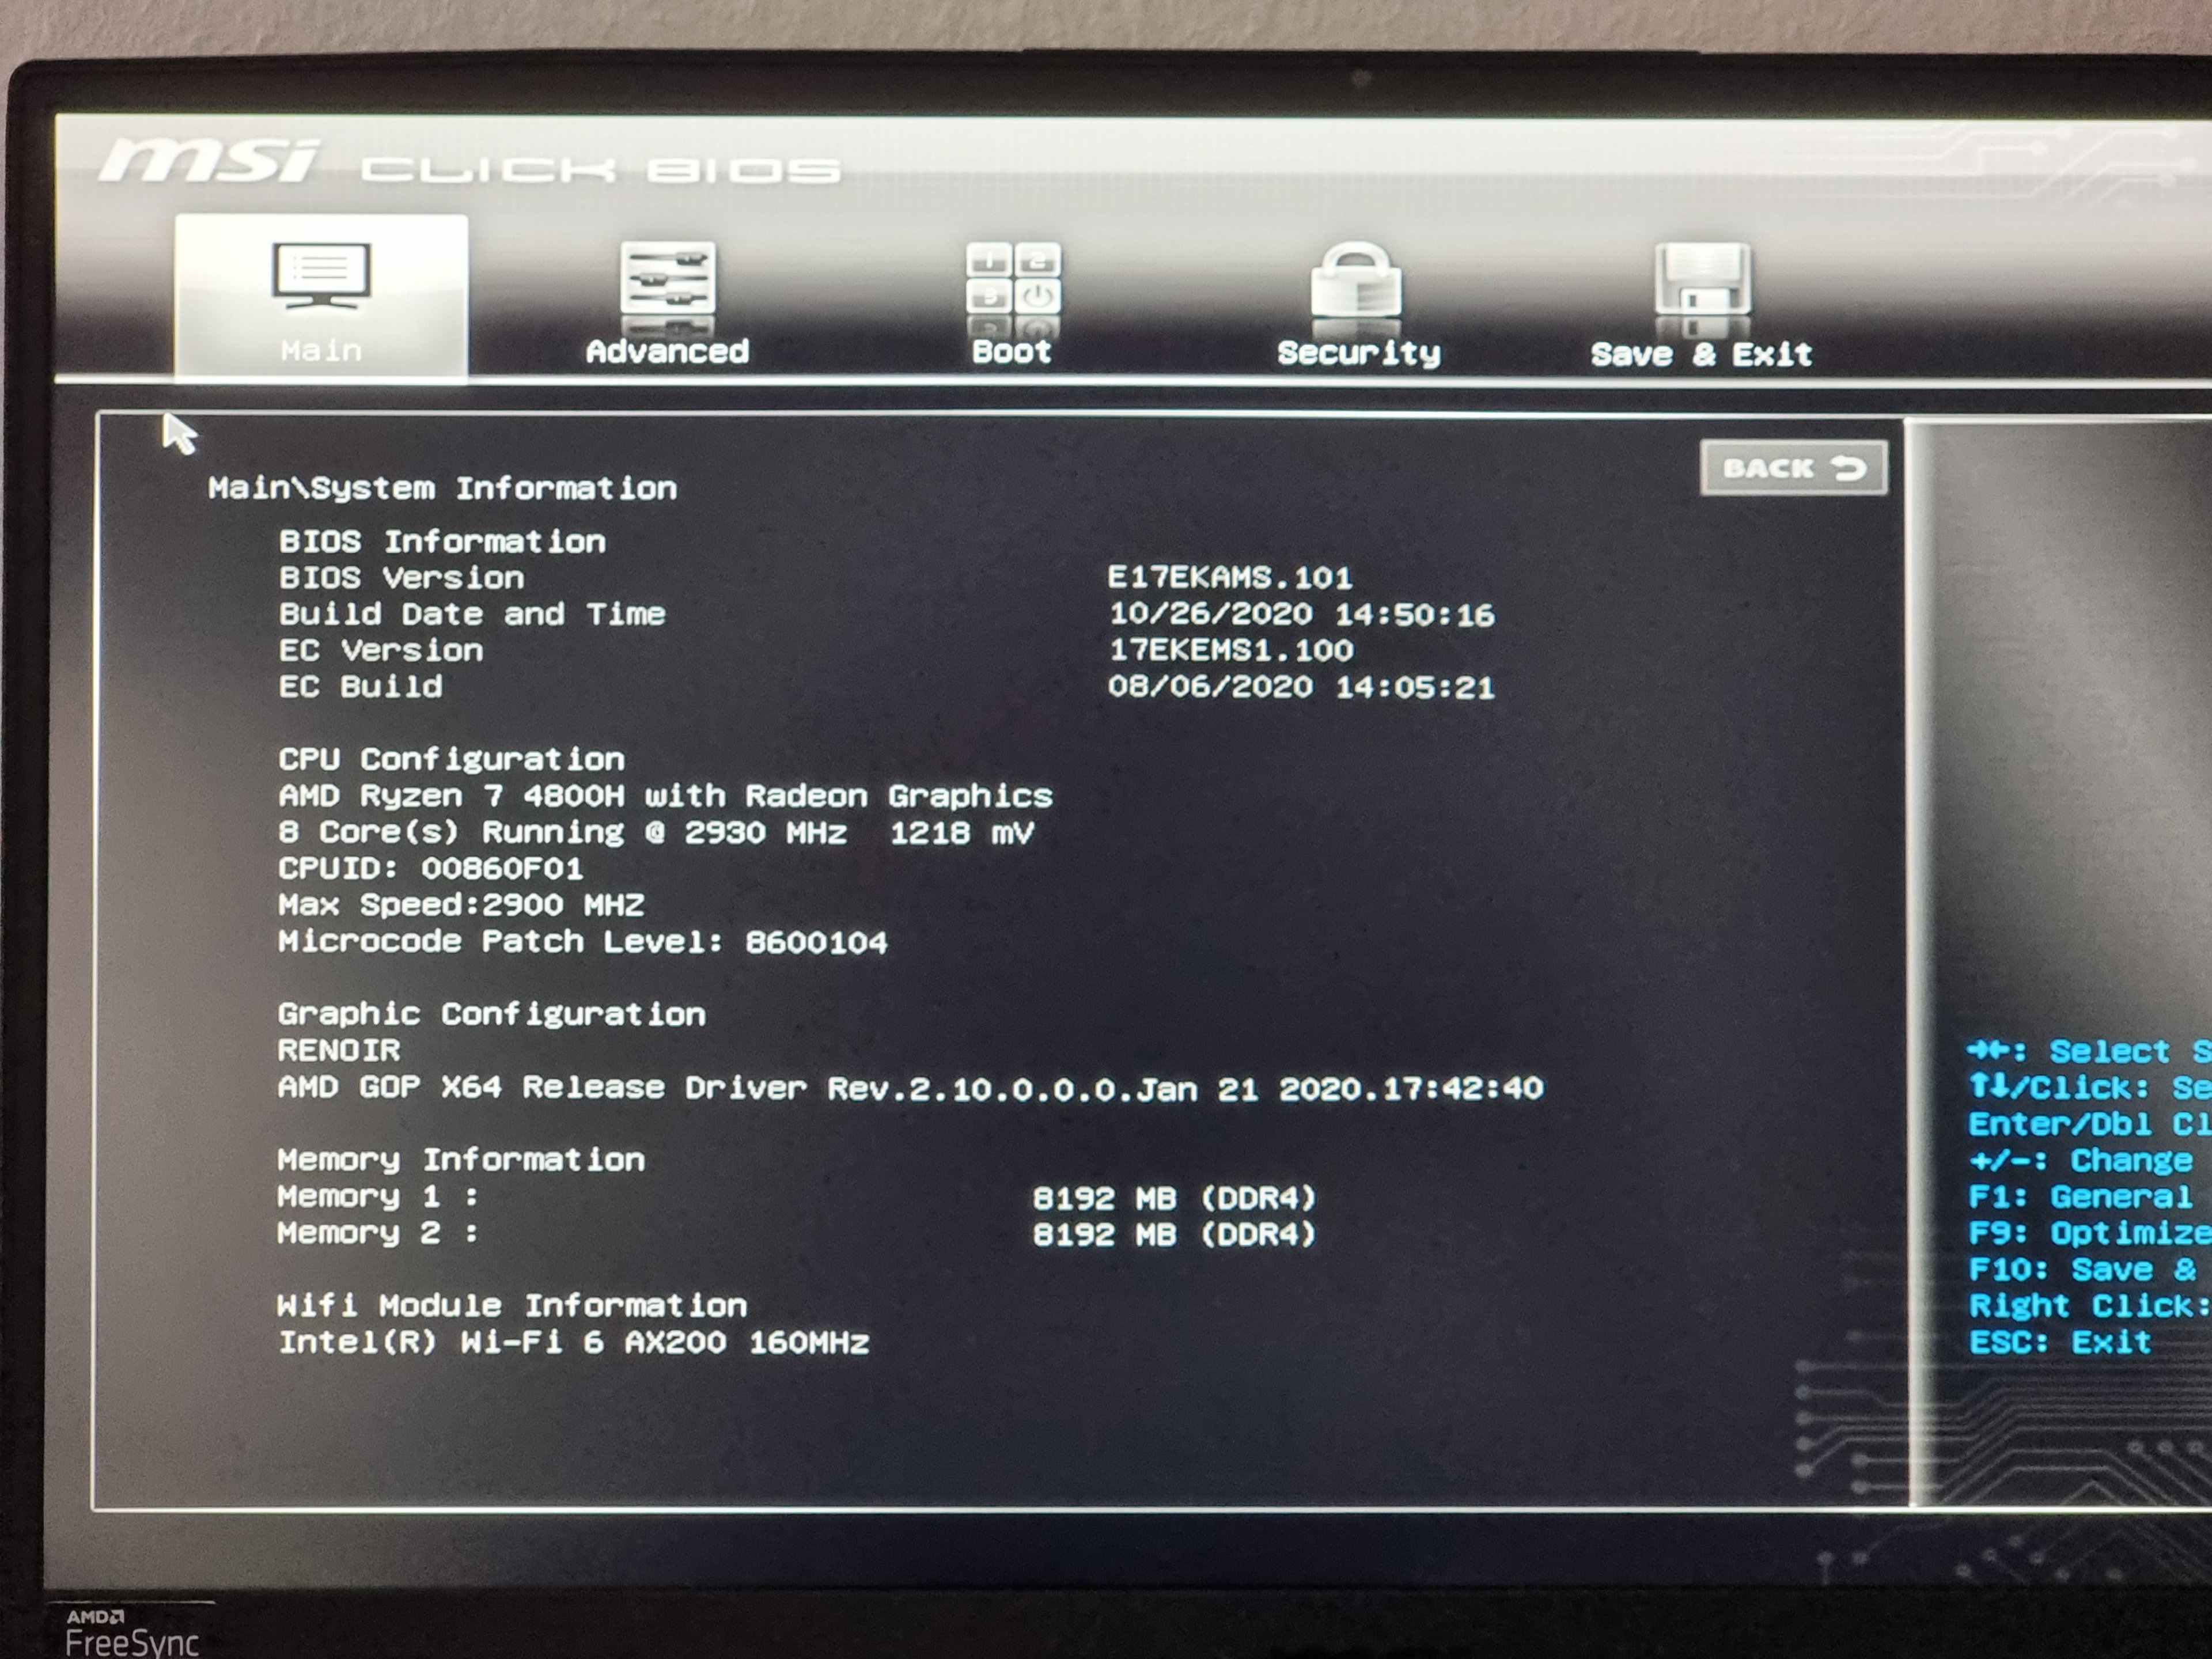Viewport: 2212px width, 1659px height.
Task: Select the Boot tab label
Action: (x=1011, y=352)
